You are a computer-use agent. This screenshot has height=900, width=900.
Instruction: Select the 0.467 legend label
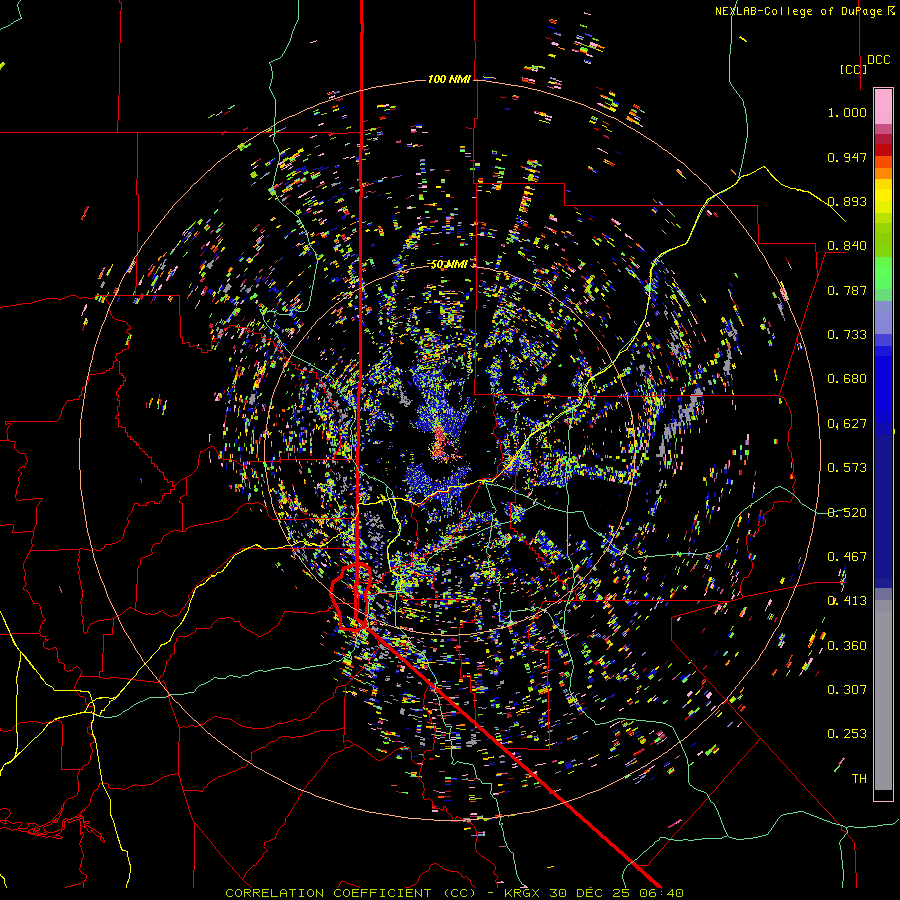point(847,557)
